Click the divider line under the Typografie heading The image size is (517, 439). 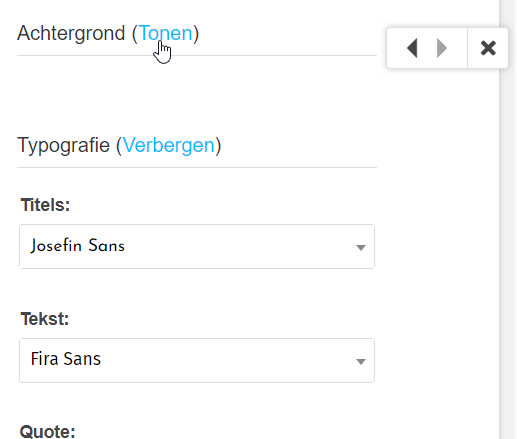197,168
